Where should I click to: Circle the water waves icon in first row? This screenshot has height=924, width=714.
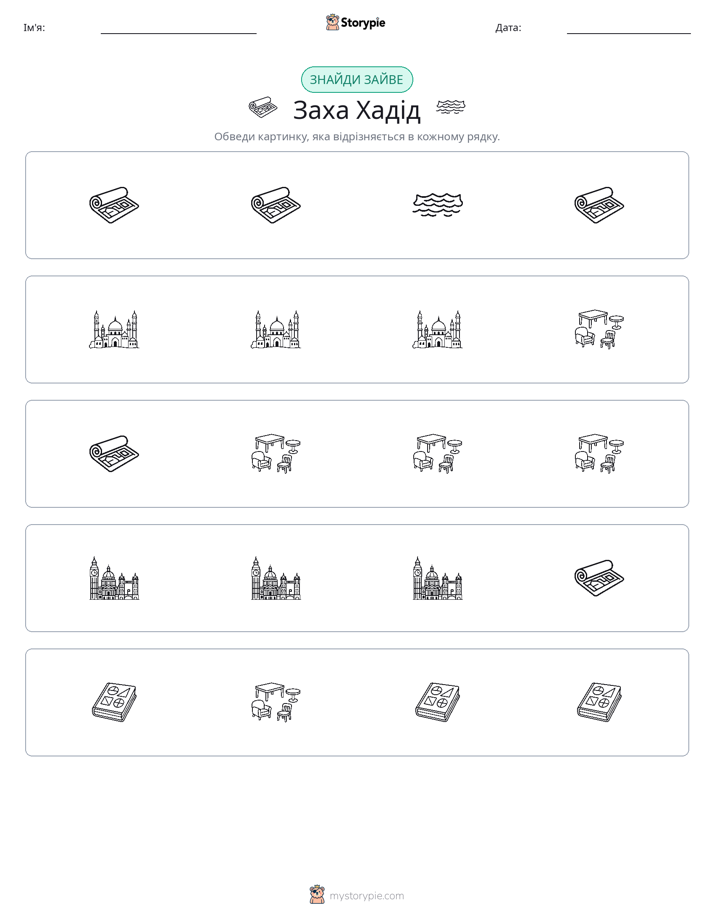point(438,205)
